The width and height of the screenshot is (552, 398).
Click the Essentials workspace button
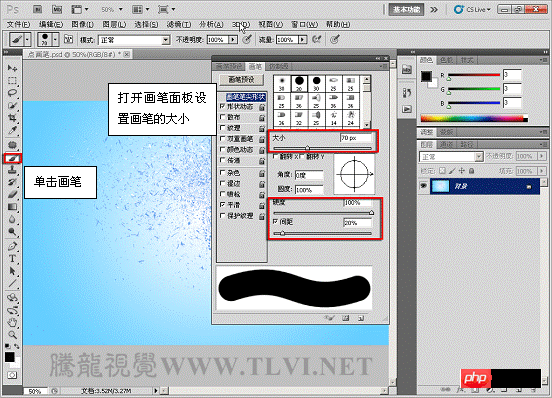tap(406, 10)
